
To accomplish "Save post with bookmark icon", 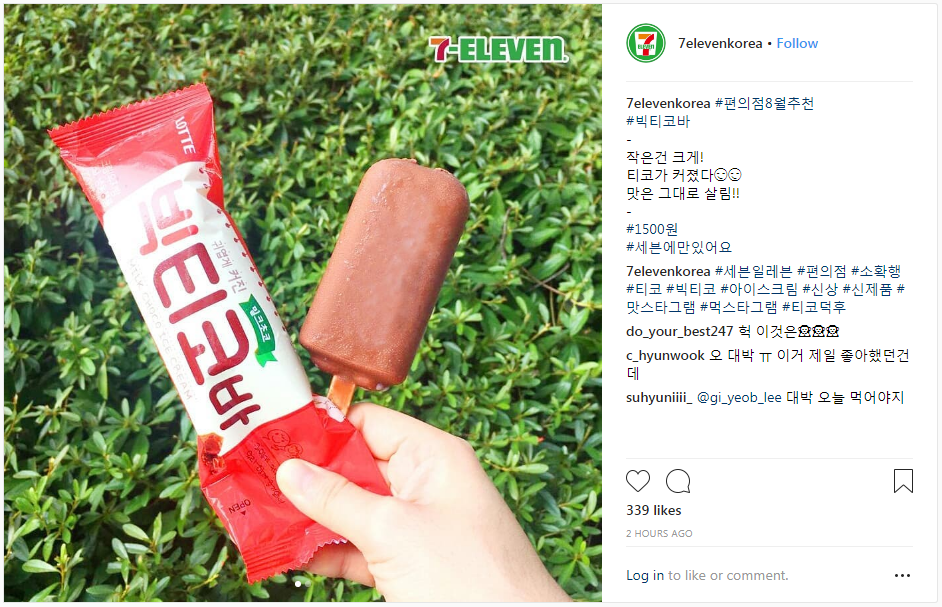I will point(903,481).
